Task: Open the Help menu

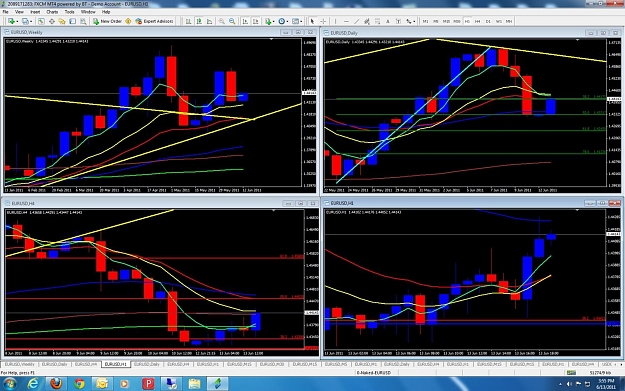Action: point(106,12)
